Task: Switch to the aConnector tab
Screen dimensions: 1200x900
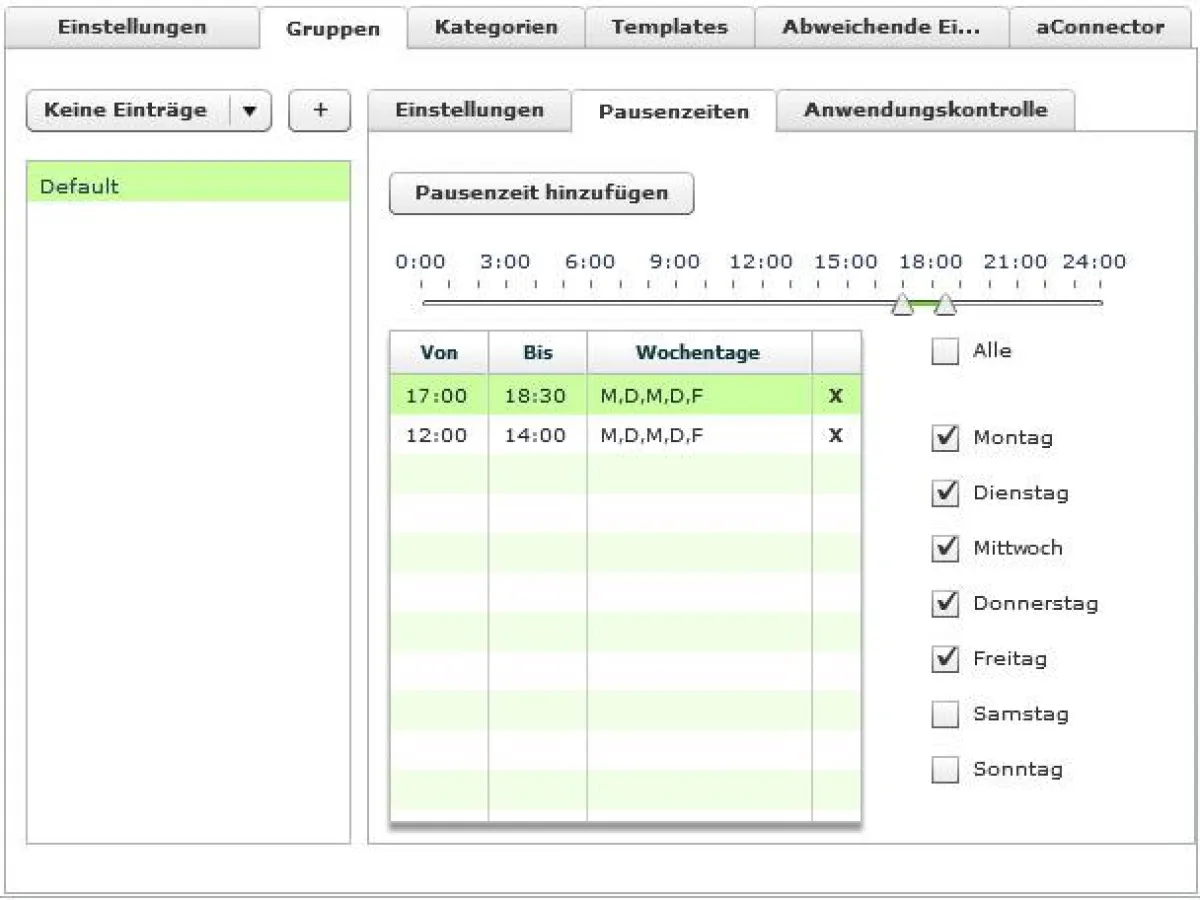Action: [1100, 27]
